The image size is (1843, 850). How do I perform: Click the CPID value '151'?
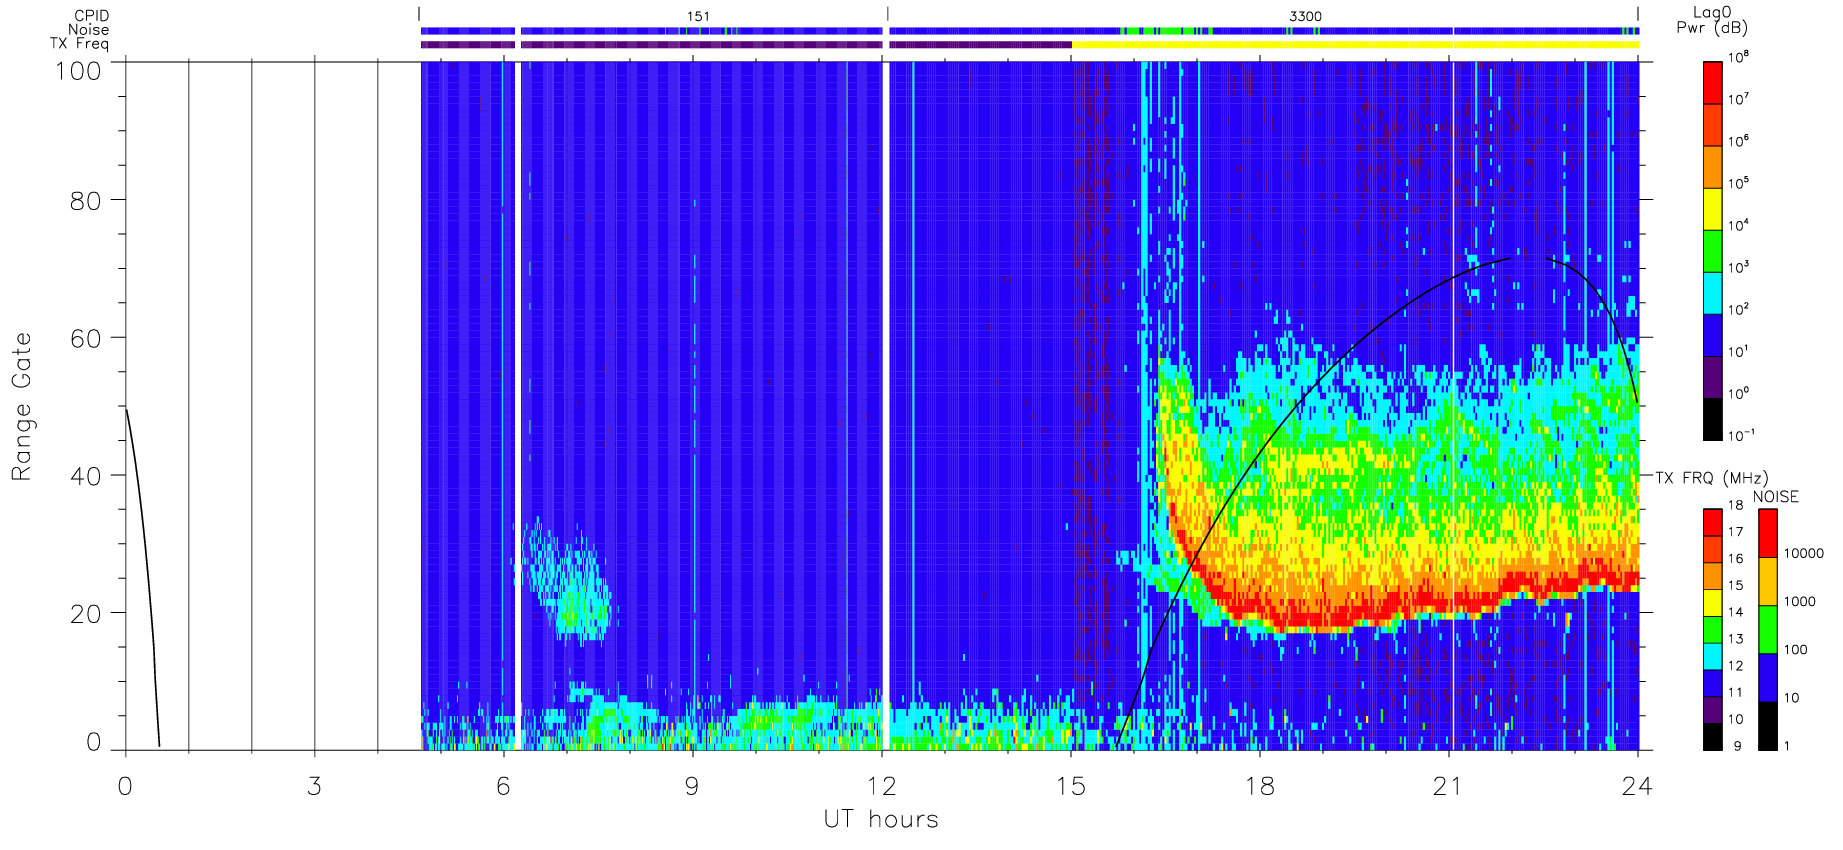[x=698, y=16]
